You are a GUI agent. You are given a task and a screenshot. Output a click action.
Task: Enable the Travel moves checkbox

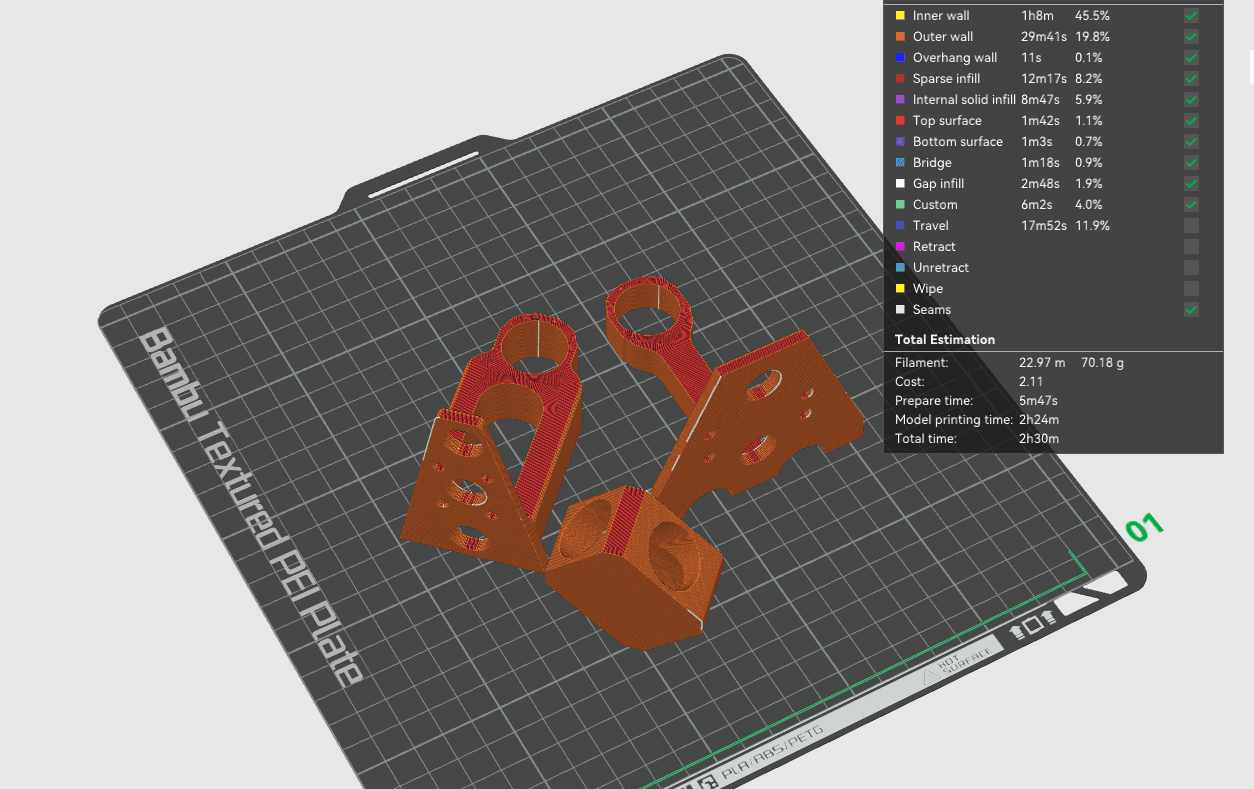point(1191,226)
